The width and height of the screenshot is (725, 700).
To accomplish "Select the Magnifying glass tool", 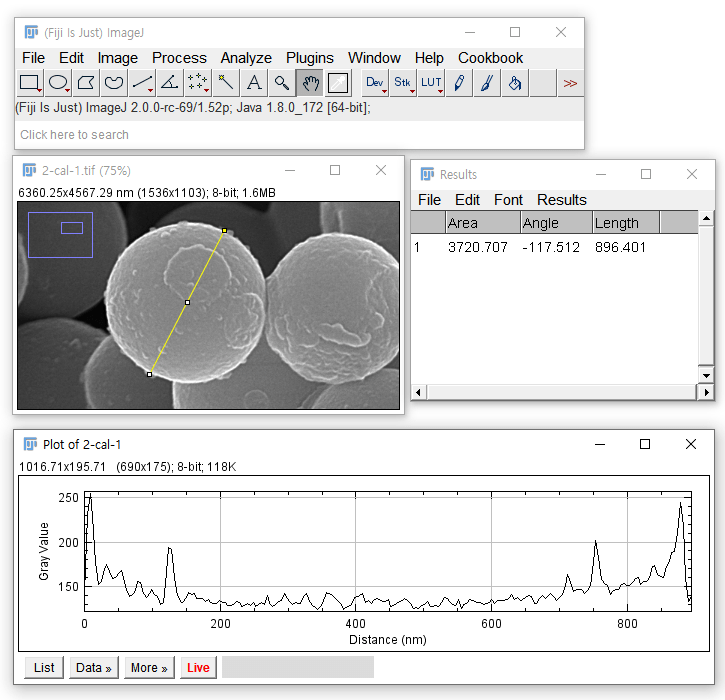I will click(282, 83).
